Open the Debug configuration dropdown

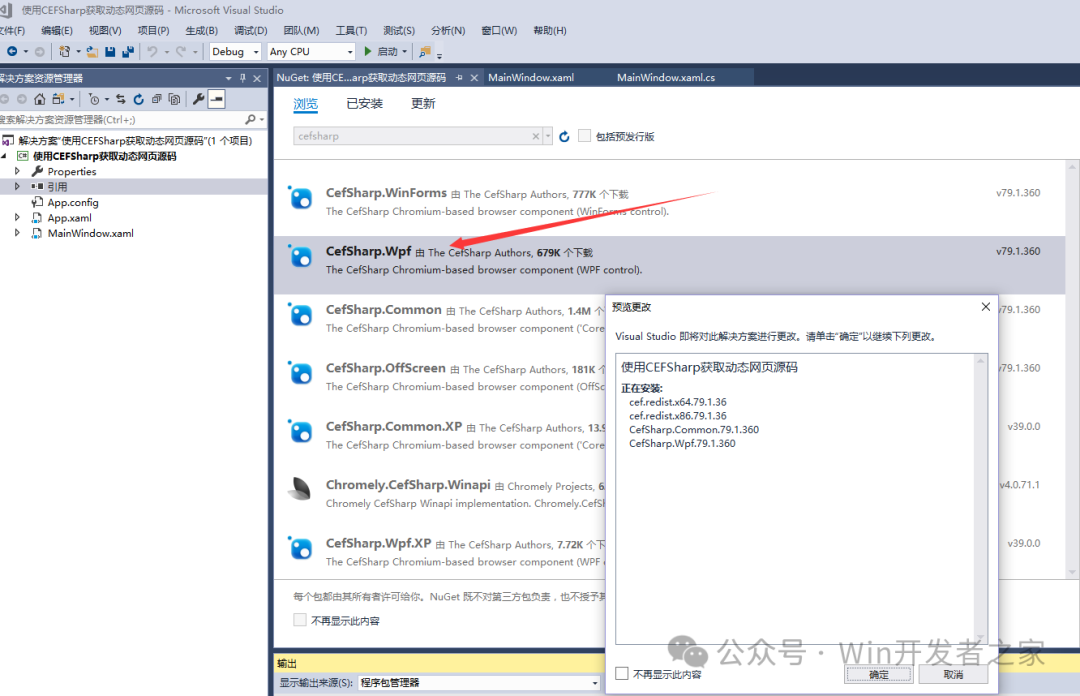(x=235, y=51)
